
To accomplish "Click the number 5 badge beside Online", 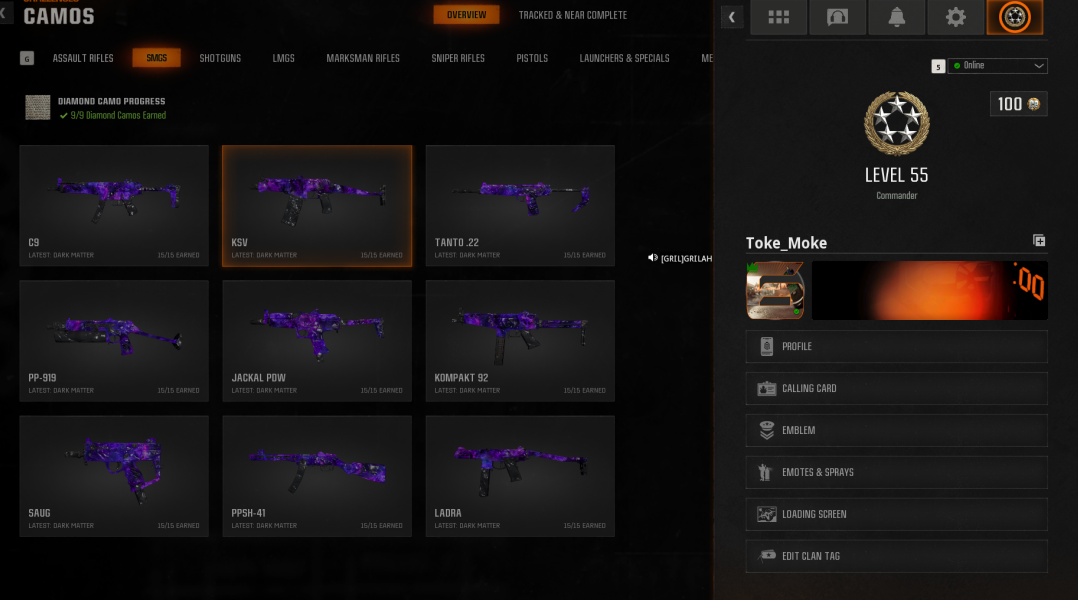I will click(938, 66).
